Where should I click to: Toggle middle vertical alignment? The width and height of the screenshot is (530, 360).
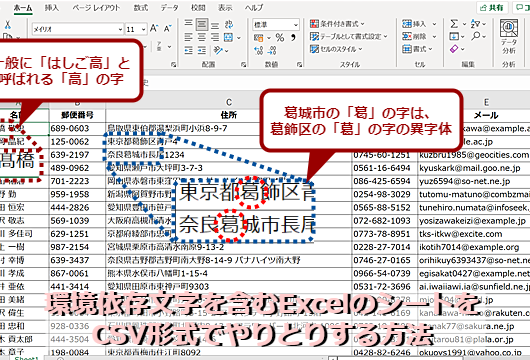(202, 24)
